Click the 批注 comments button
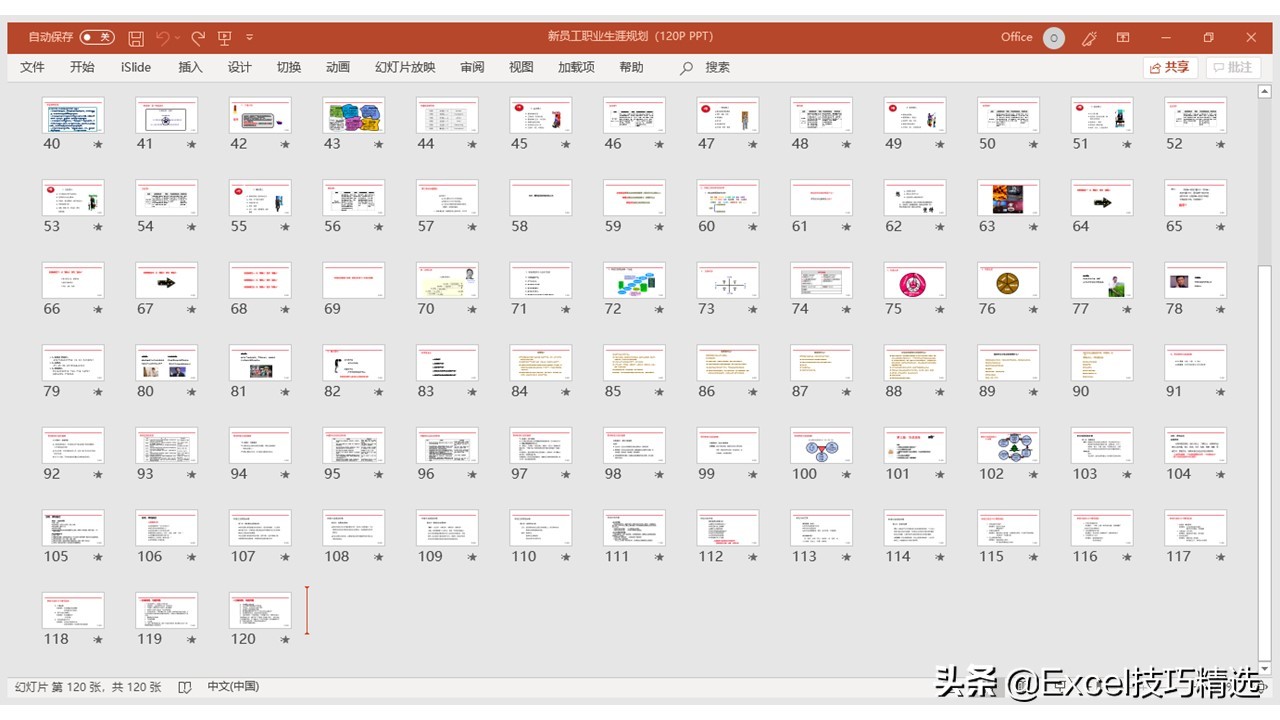The width and height of the screenshot is (1280, 720). pos(1232,67)
